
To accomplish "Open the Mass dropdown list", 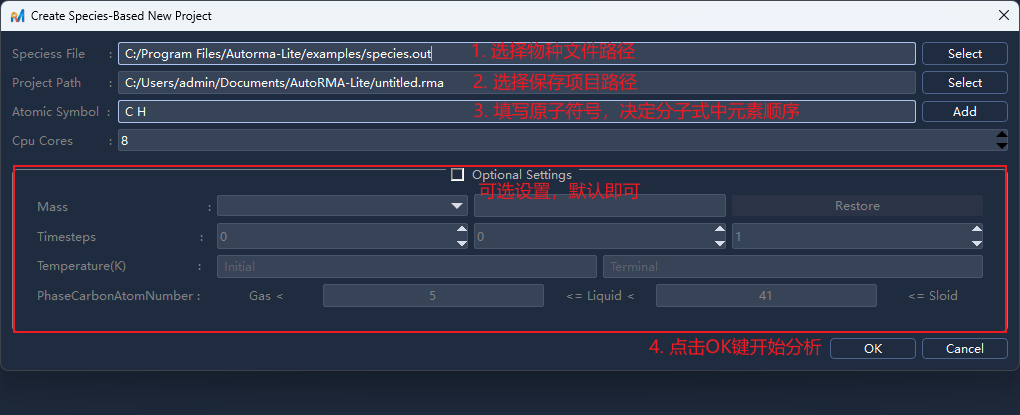I will click(x=453, y=206).
